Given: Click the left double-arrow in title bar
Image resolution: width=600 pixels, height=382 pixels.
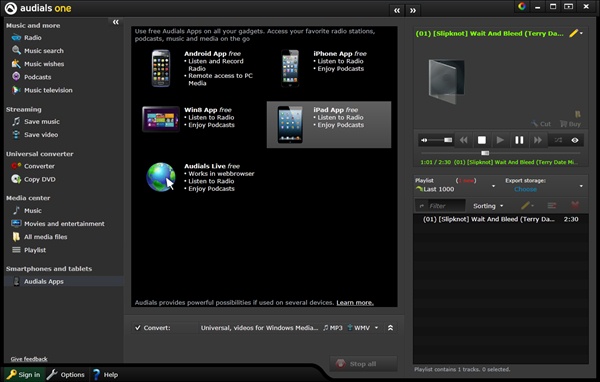Looking at the screenshot, I should tap(397, 10).
